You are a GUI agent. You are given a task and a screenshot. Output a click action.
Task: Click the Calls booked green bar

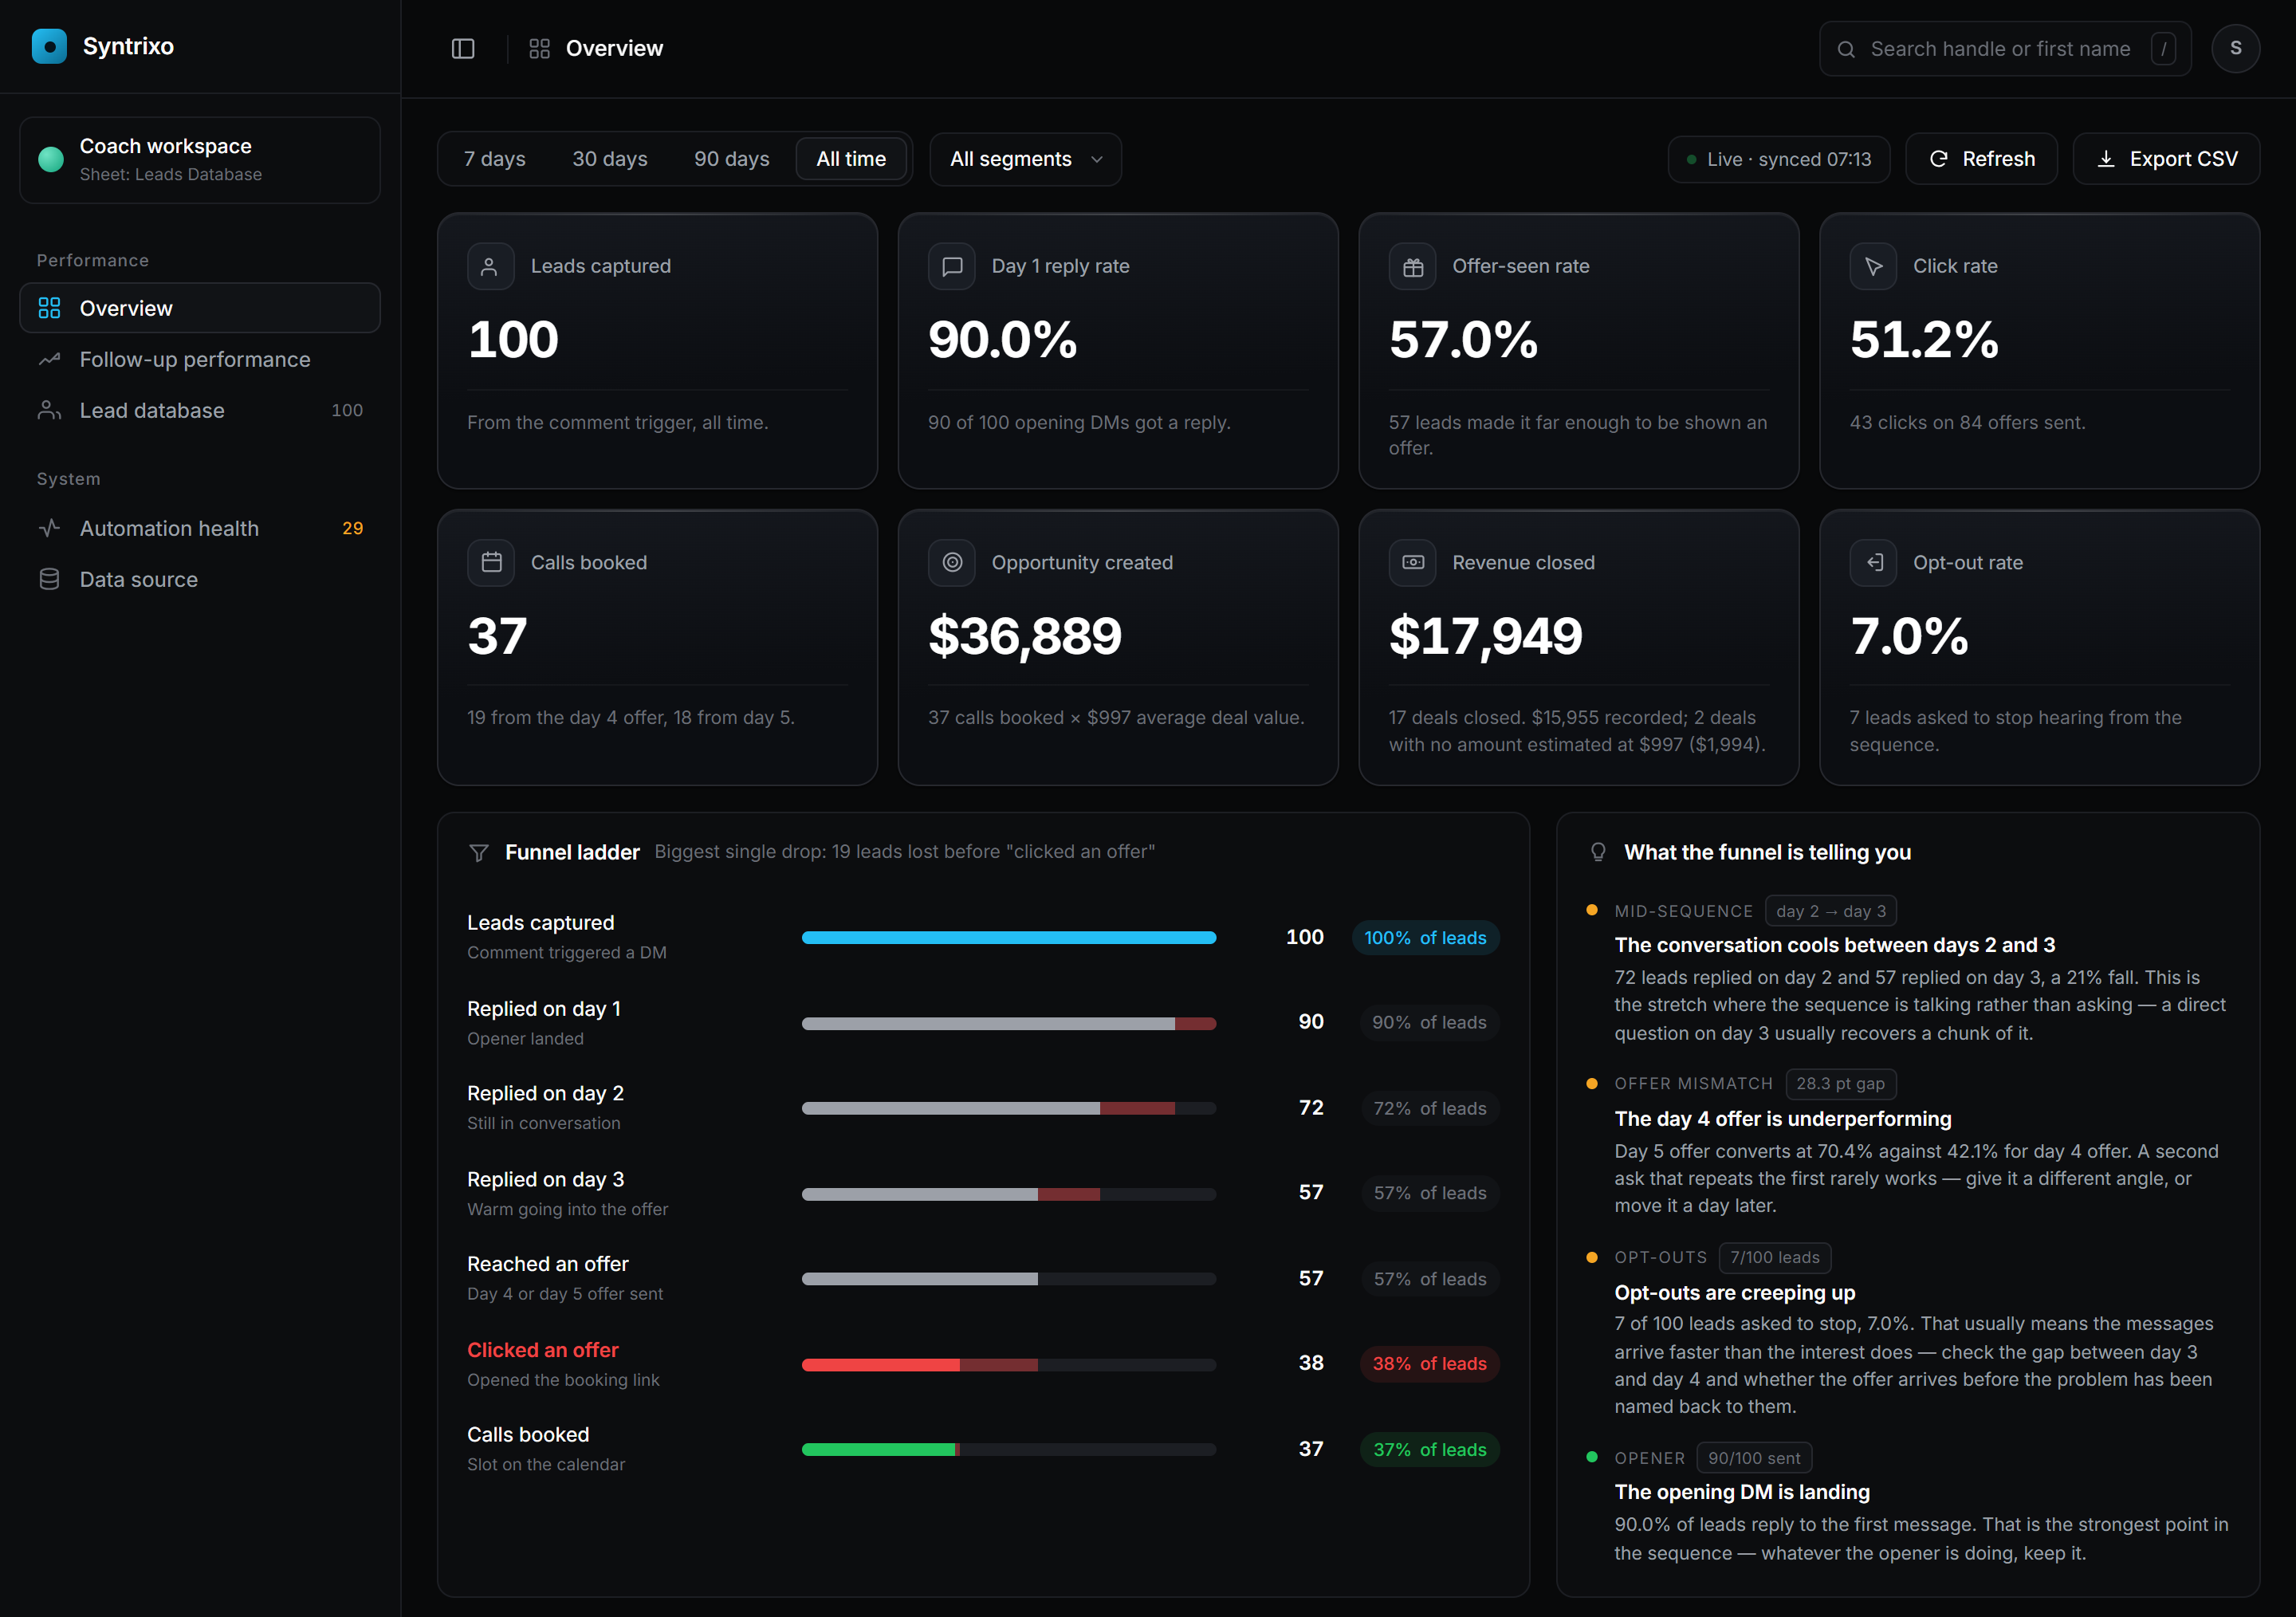click(x=878, y=1449)
